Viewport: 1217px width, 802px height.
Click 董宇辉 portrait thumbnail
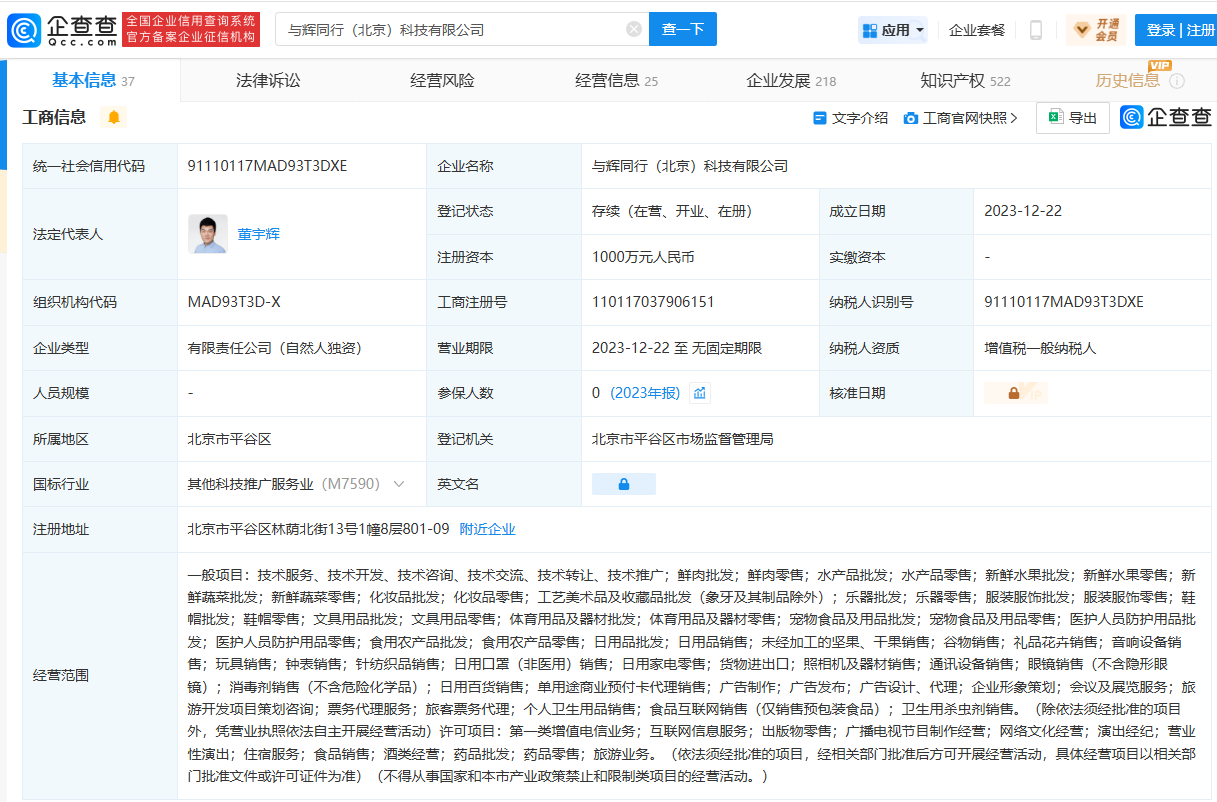pos(208,234)
